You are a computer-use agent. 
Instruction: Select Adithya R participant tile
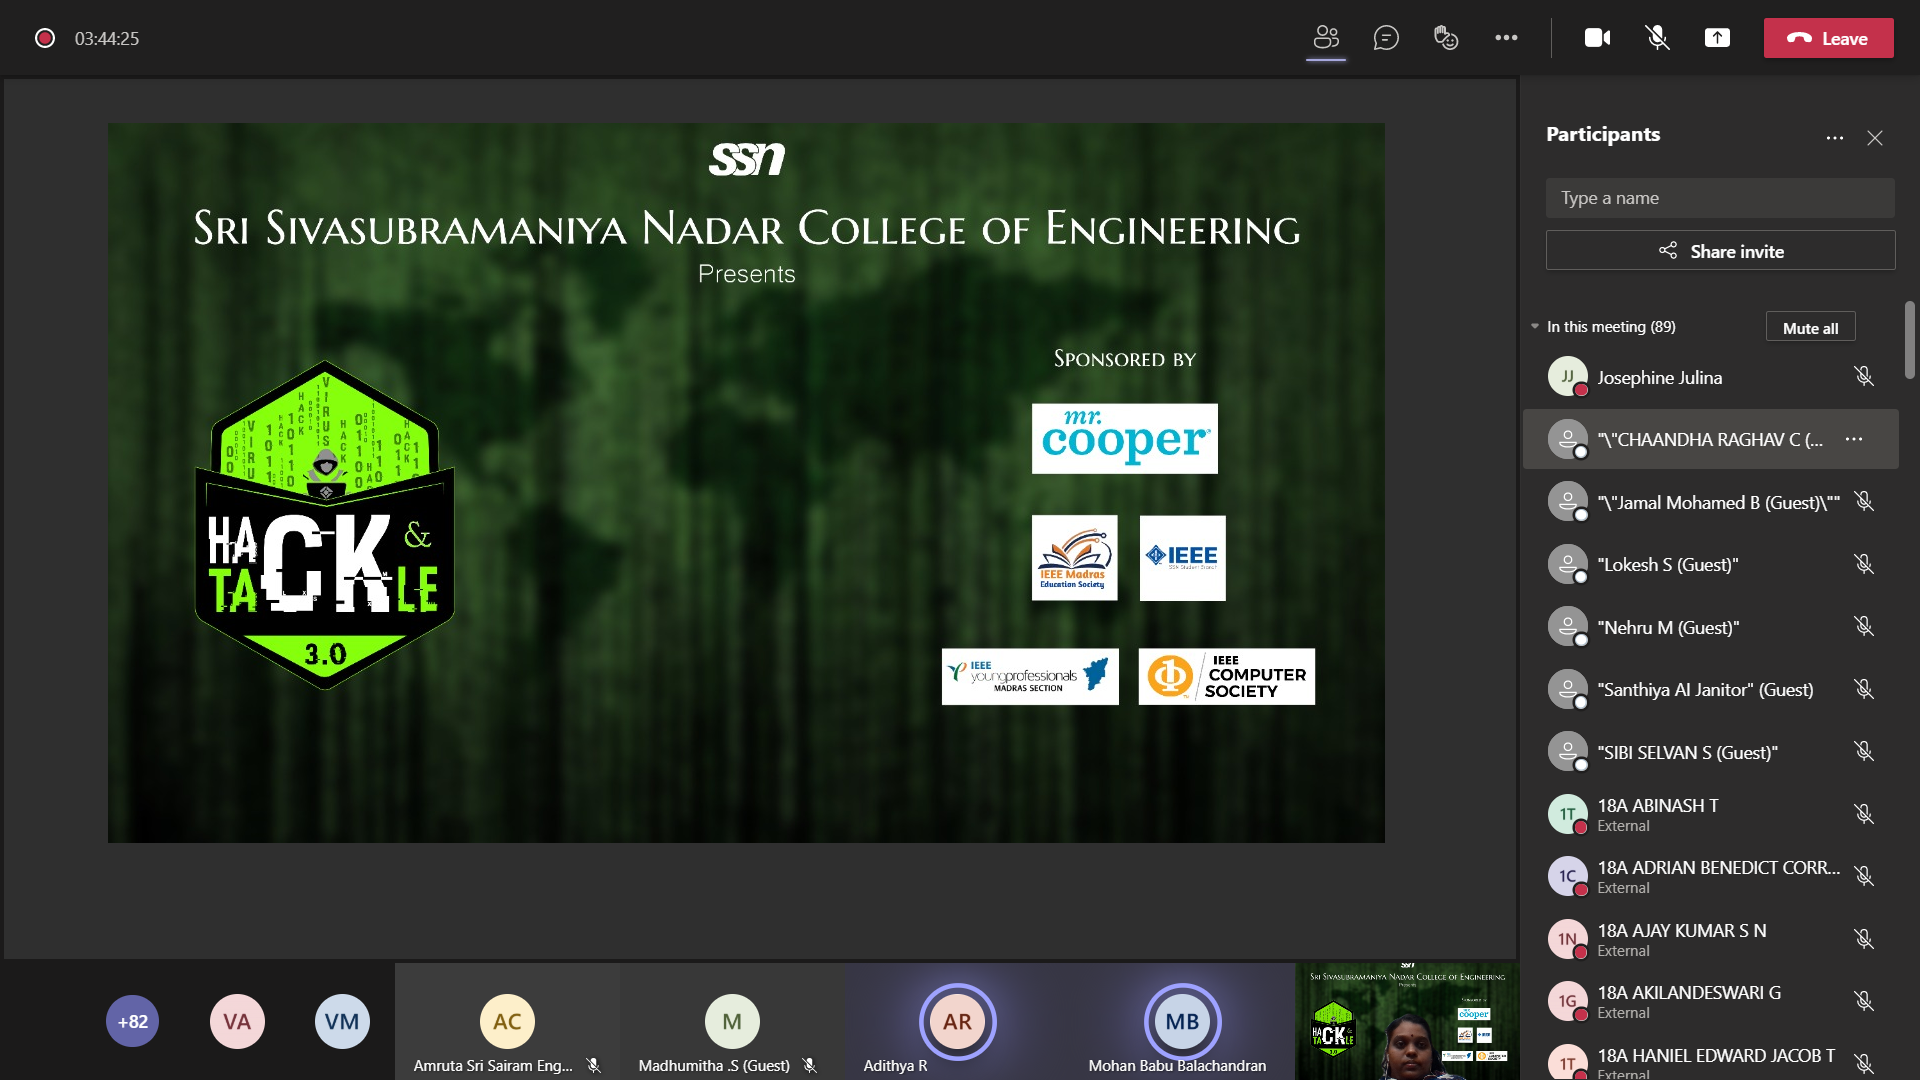[x=957, y=1021]
